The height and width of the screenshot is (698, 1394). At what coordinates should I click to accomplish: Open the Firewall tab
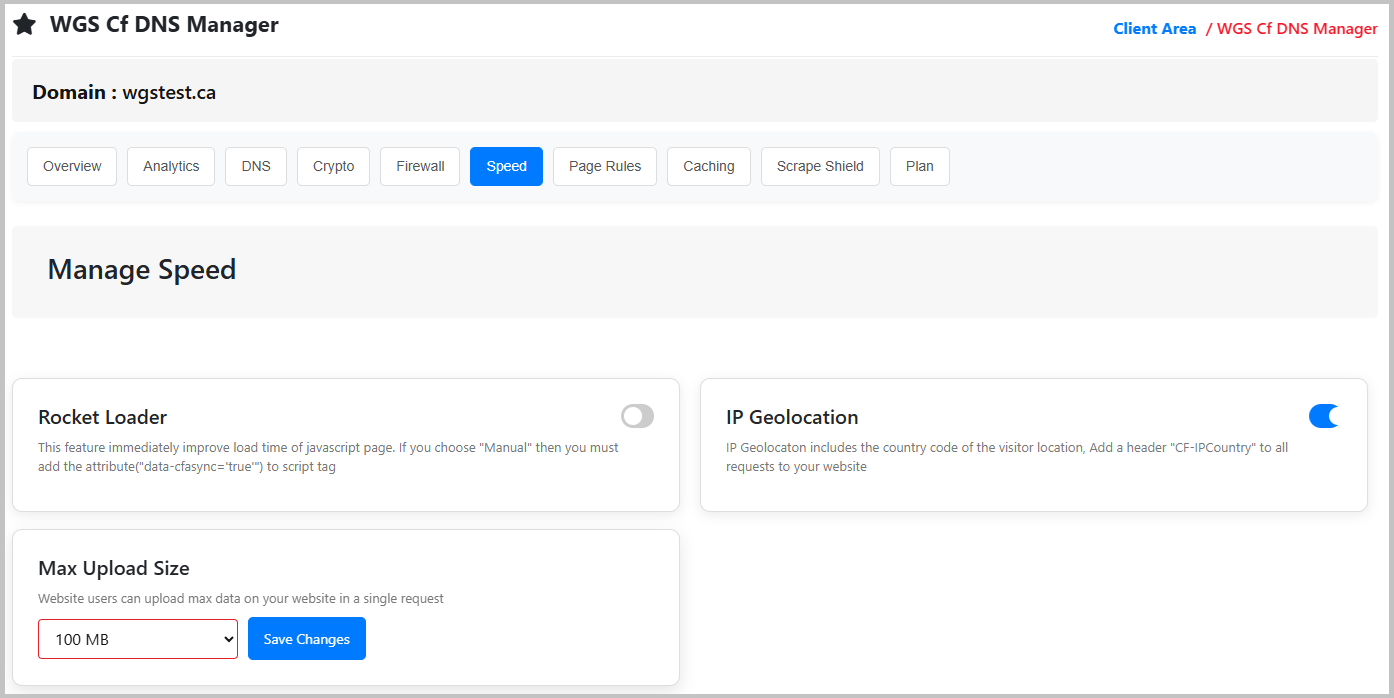pyautogui.click(x=419, y=166)
